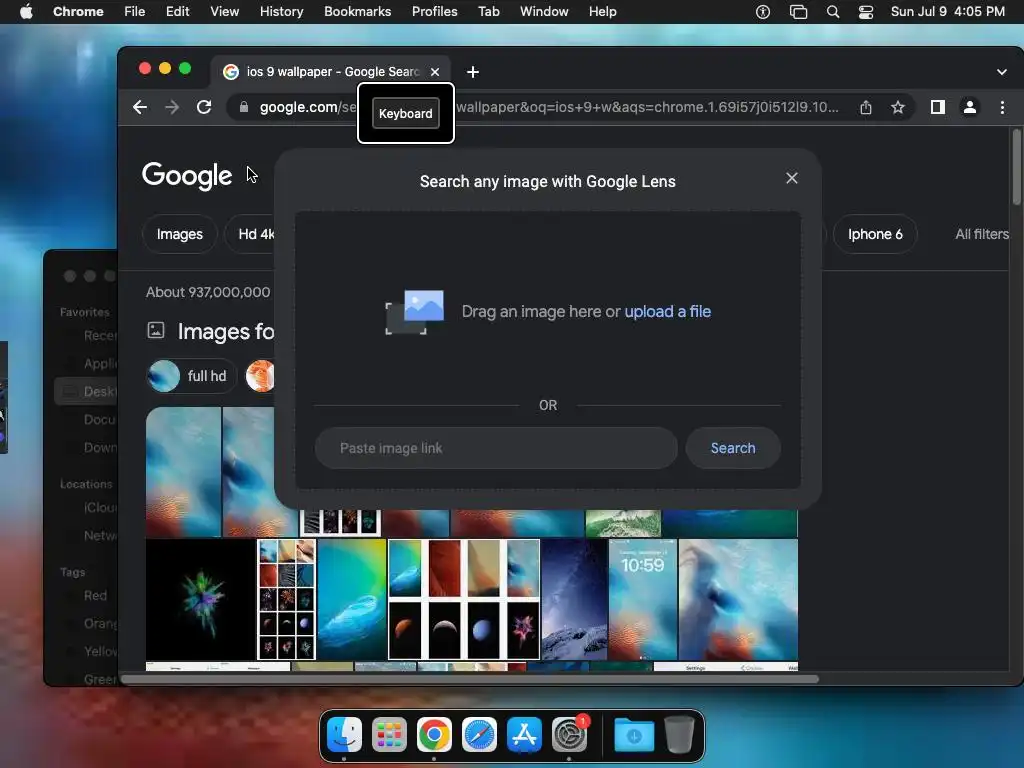Open the Apple menu

[26, 12]
